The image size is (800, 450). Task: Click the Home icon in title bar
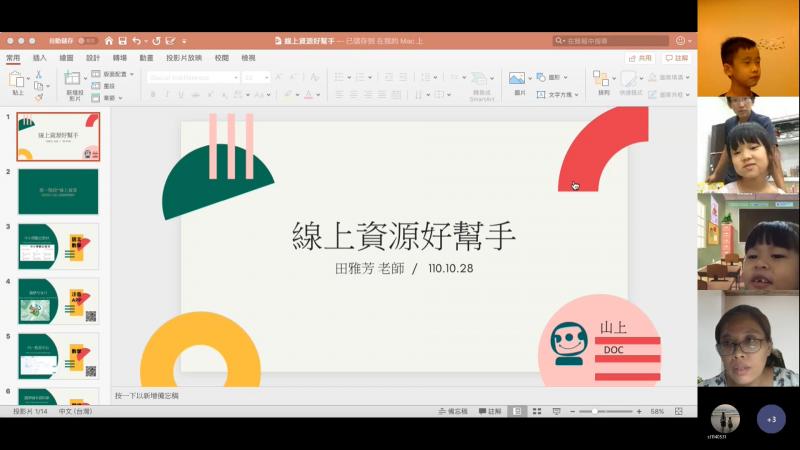[x=109, y=41]
